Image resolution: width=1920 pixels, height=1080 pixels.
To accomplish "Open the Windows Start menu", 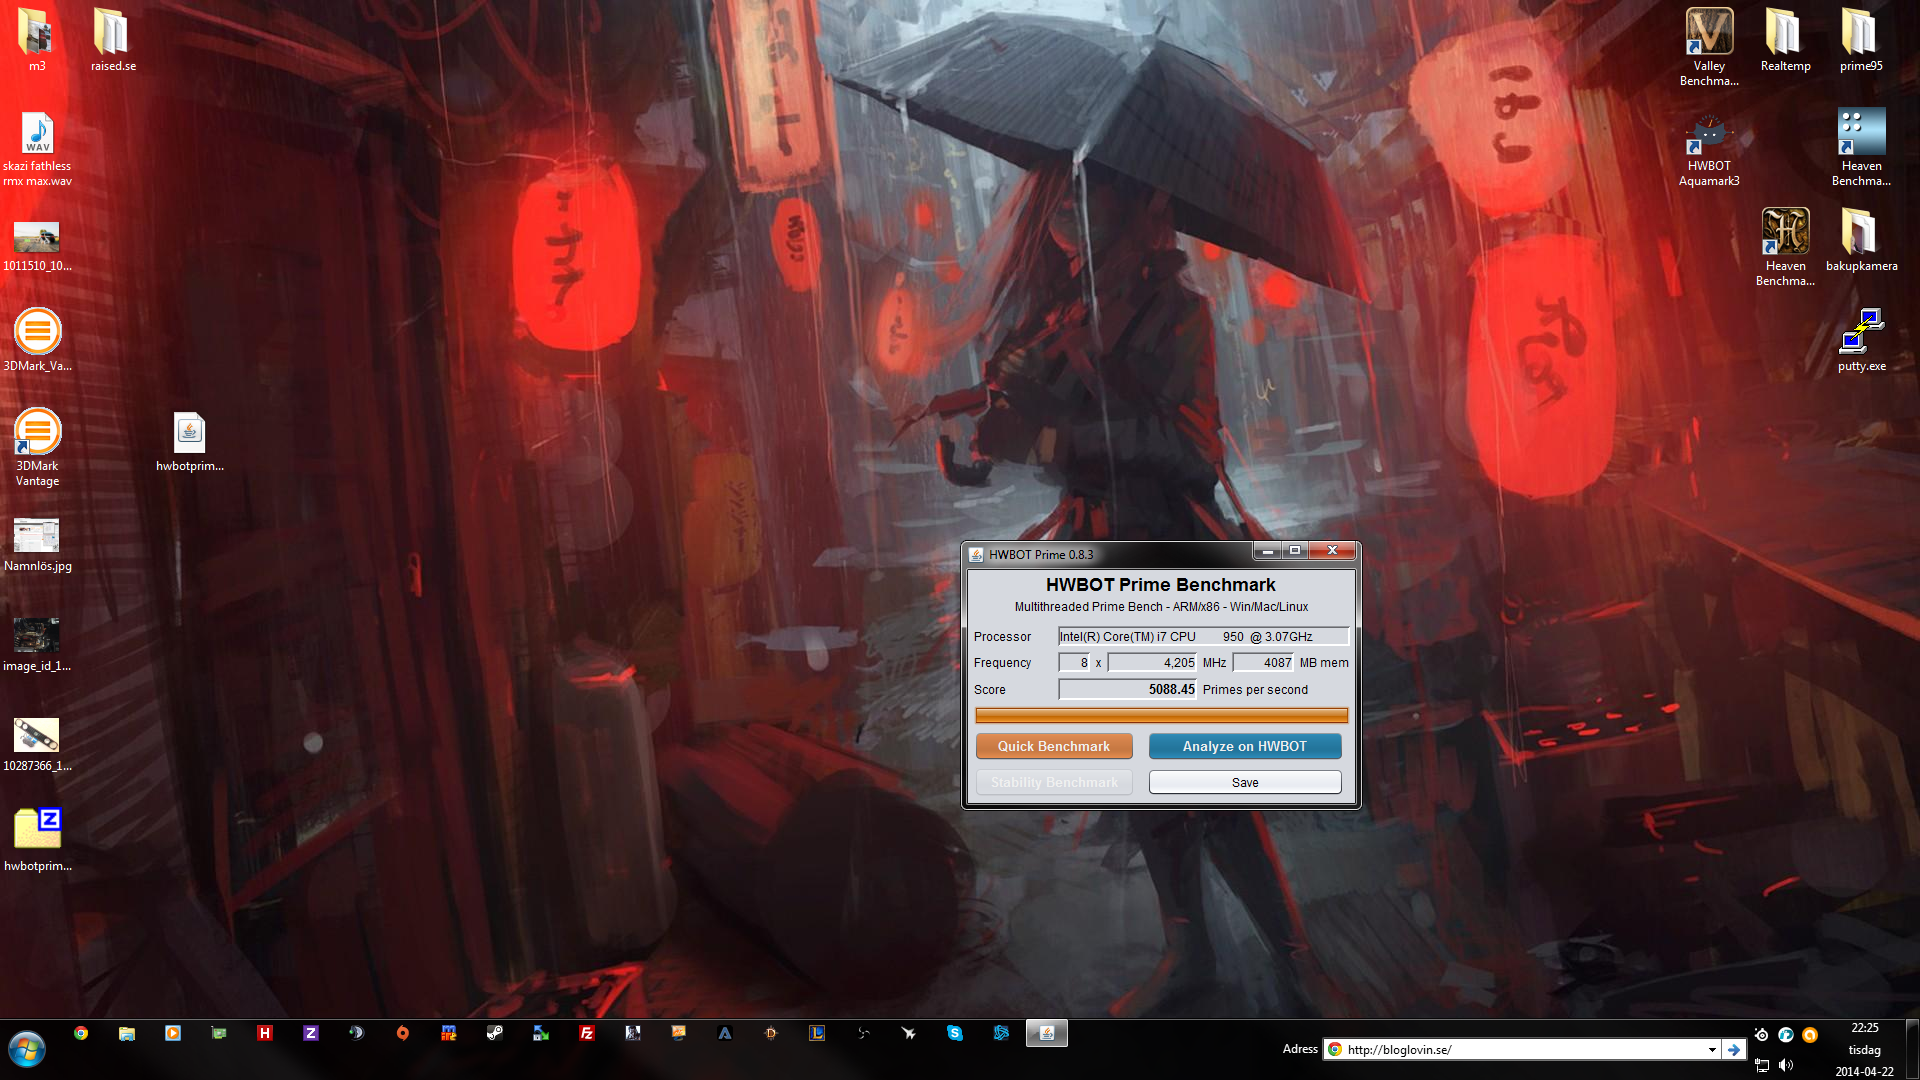I will pos(27,1049).
